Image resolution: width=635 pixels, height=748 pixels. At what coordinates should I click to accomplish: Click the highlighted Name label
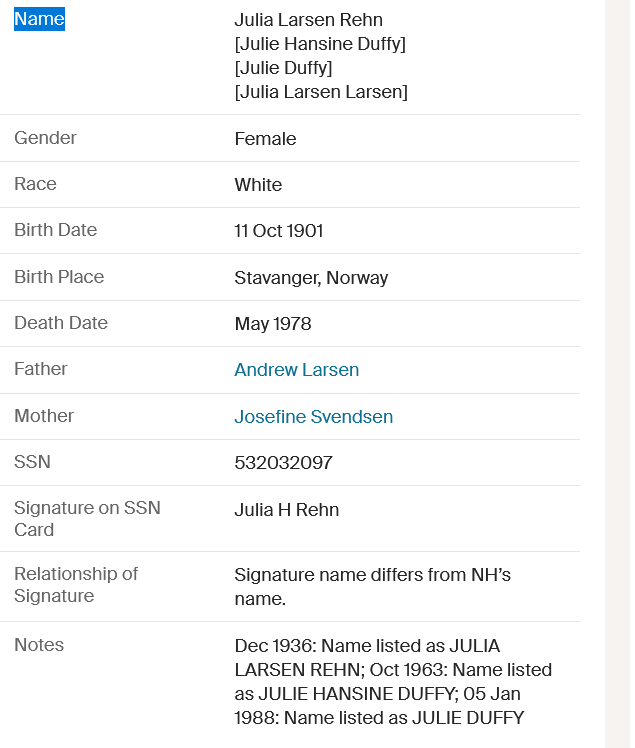pyautogui.click(x=39, y=19)
